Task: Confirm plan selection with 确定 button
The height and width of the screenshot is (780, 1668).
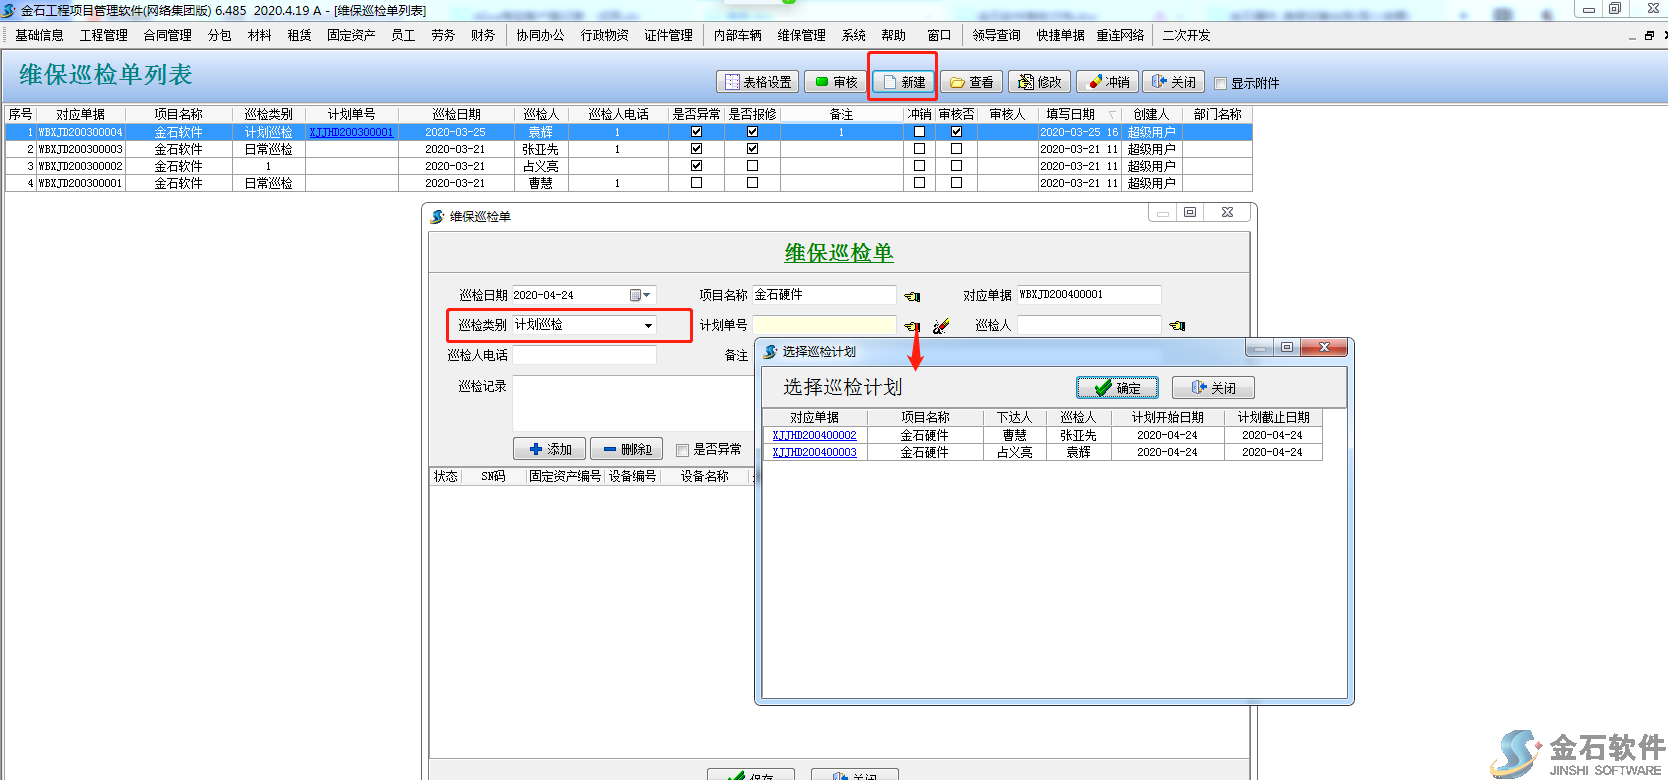Action: point(1117,388)
